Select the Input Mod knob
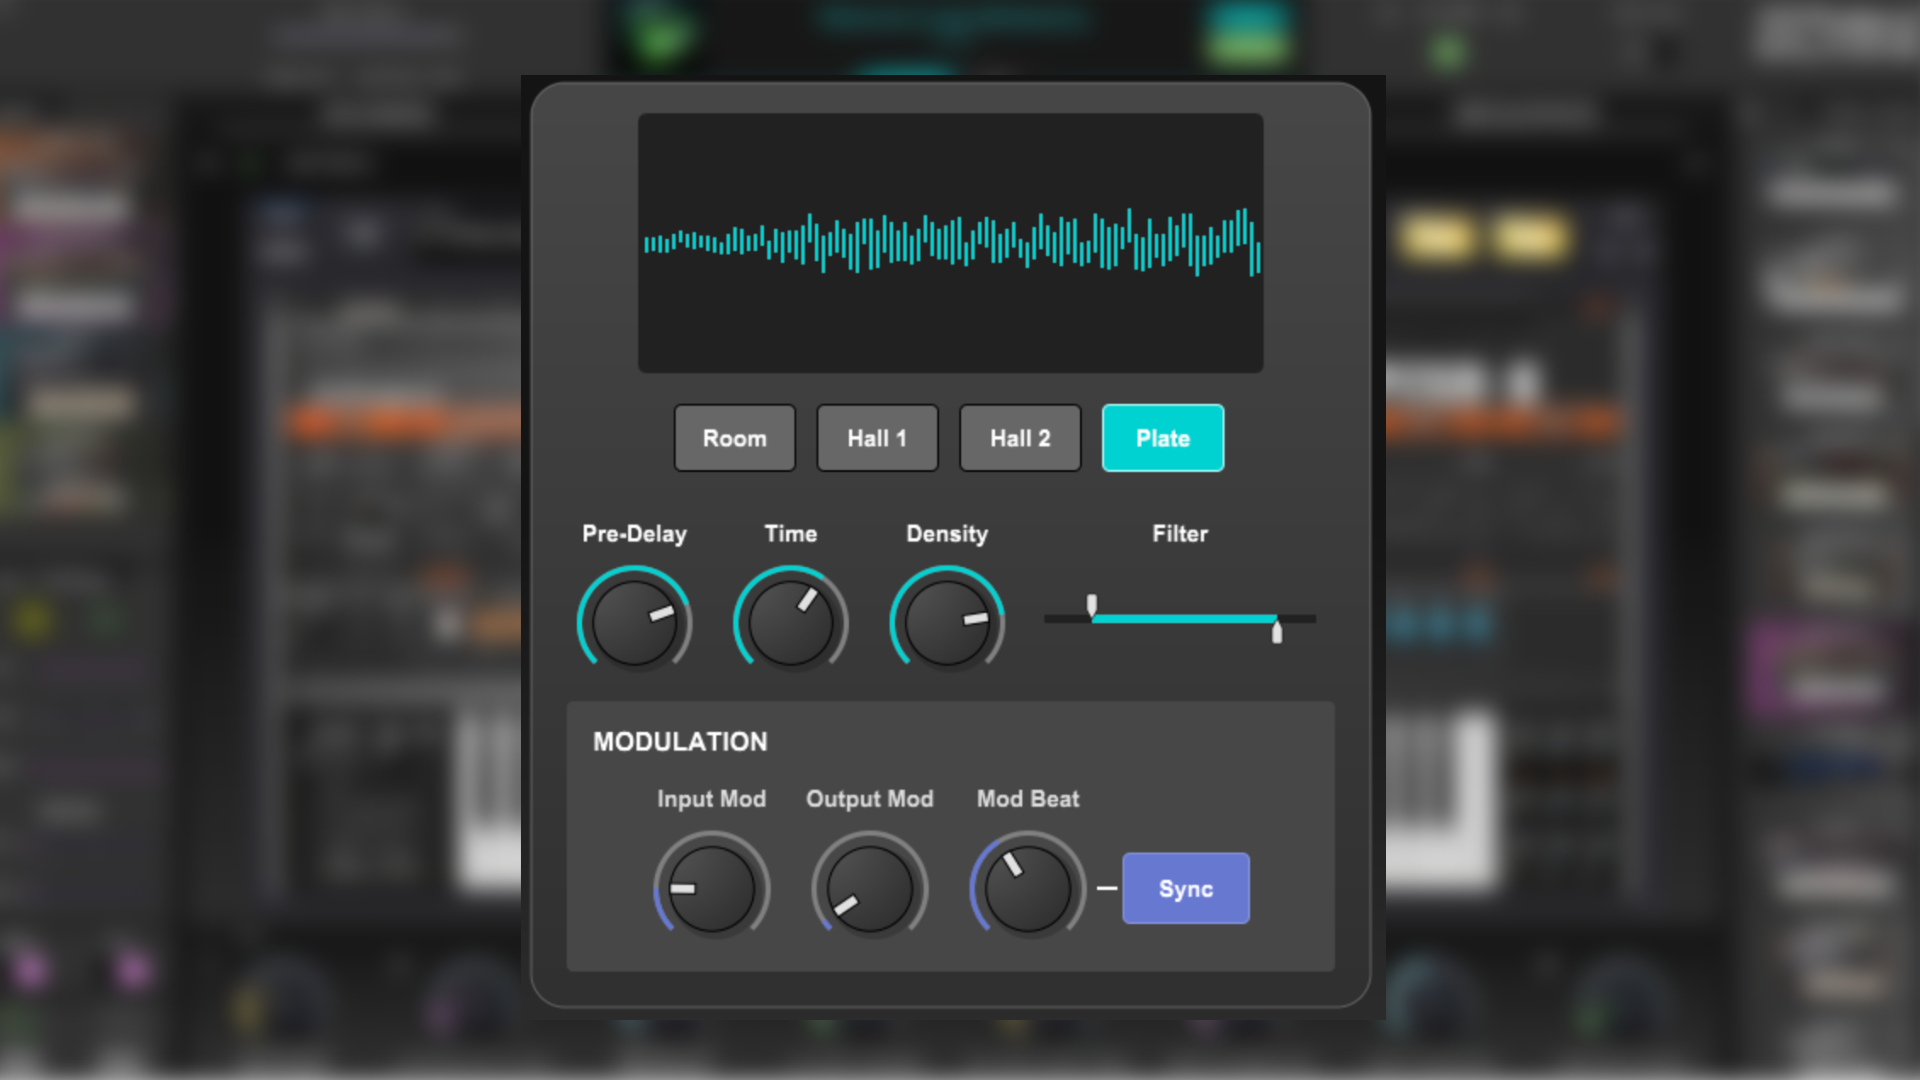This screenshot has height=1080, width=1920. tap(710, 888)
